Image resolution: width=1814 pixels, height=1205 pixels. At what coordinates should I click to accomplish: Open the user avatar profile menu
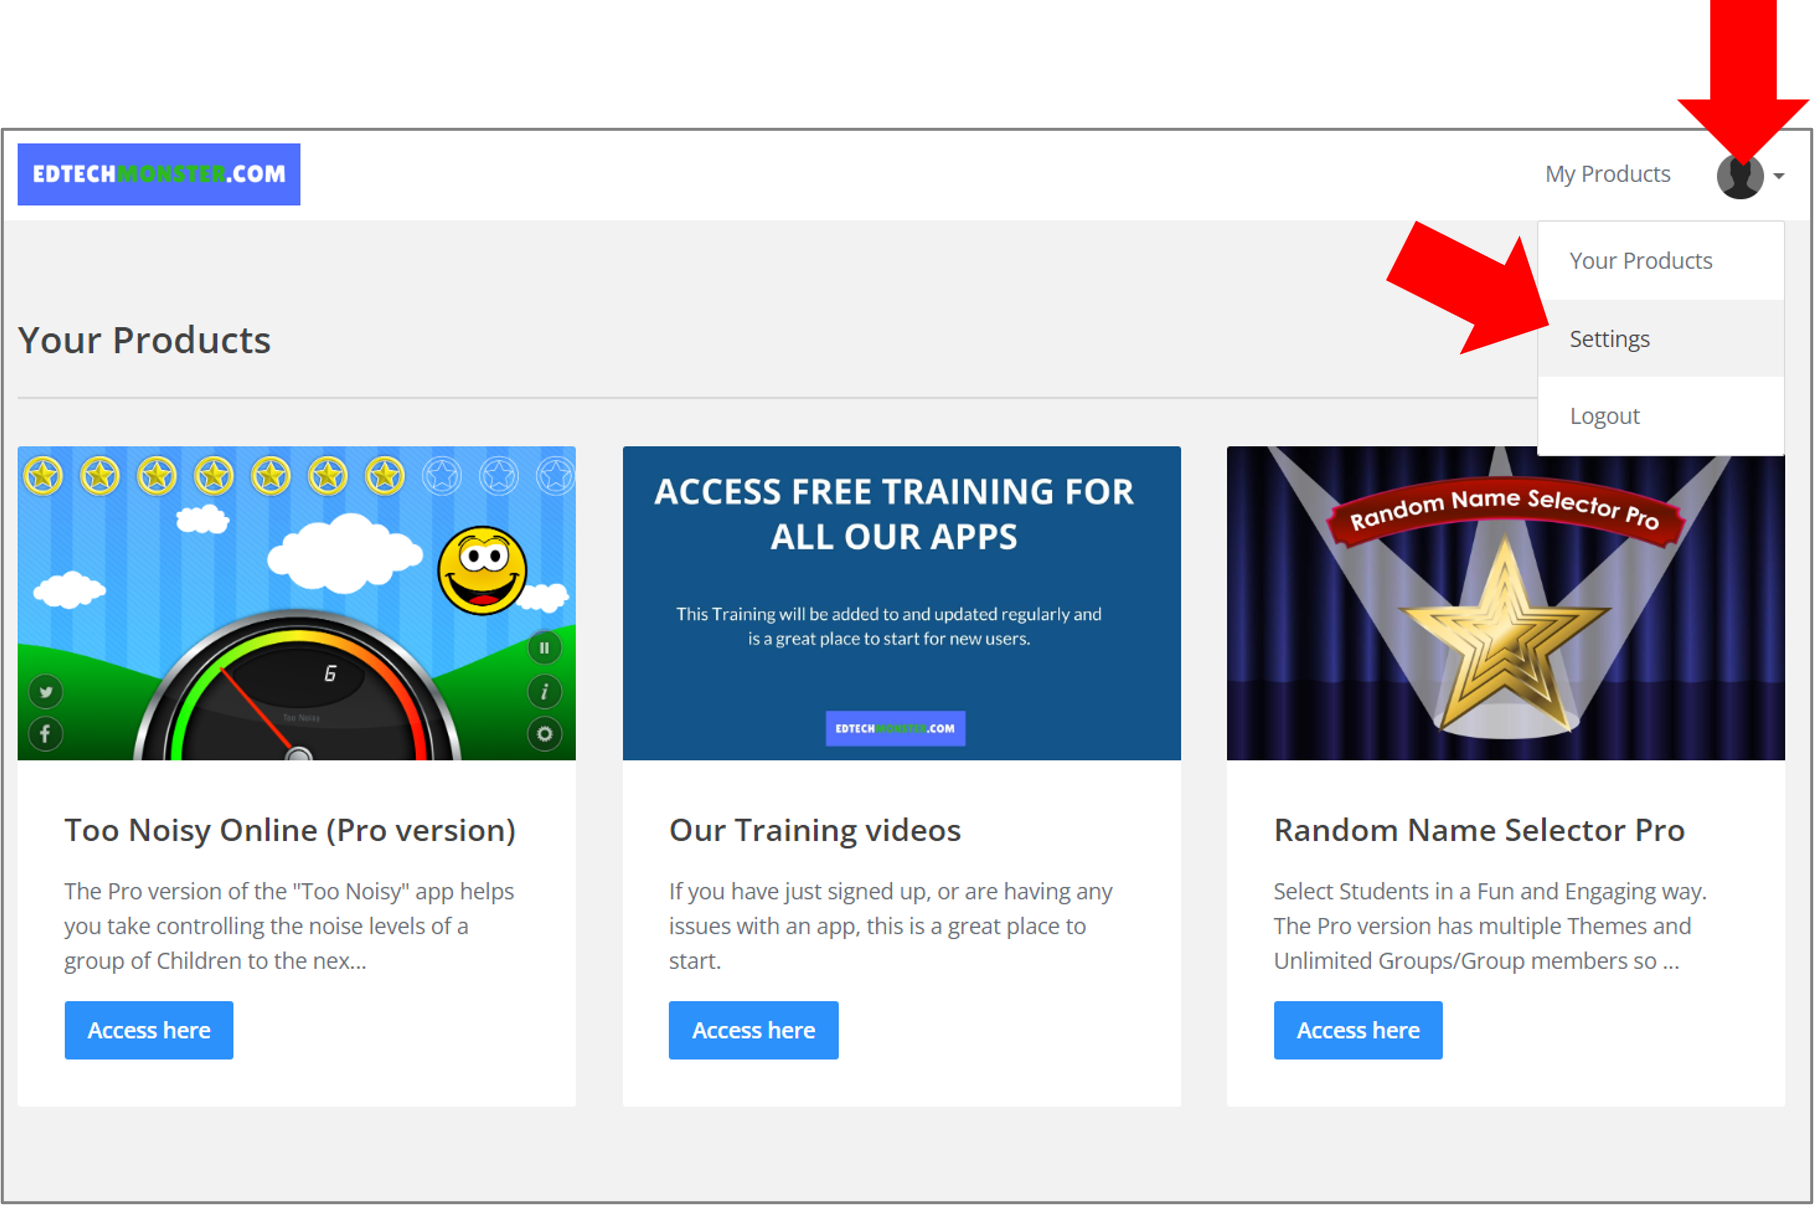pos(1740,176)
